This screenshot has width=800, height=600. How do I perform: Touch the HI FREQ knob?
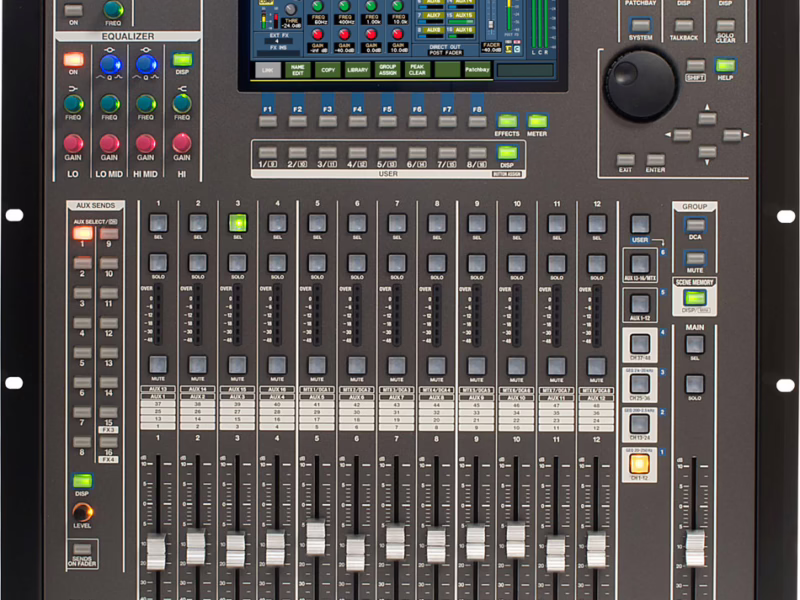click(182, 104)
